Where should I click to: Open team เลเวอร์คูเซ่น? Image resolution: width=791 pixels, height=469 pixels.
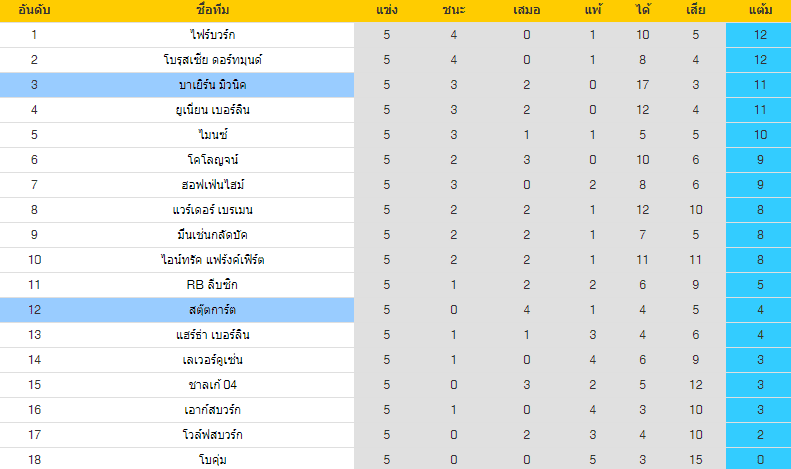212,360
